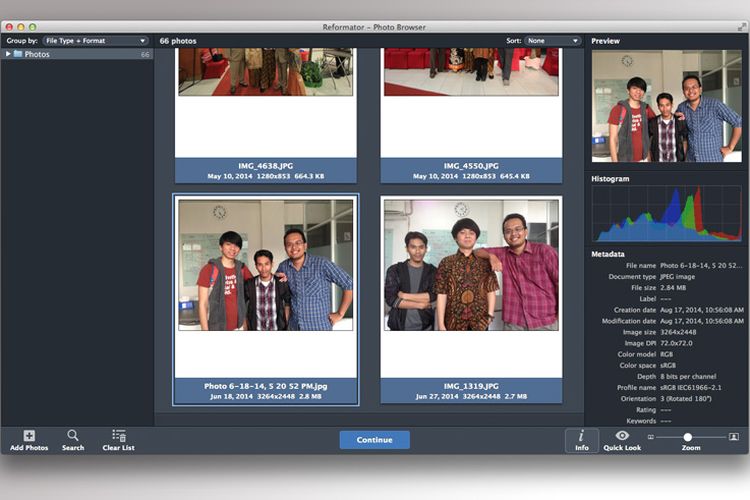Click the full screen arrows icon in title bar
Image resolution: width=750 pixels, height=500 pixels.
(x=742, y=27)
